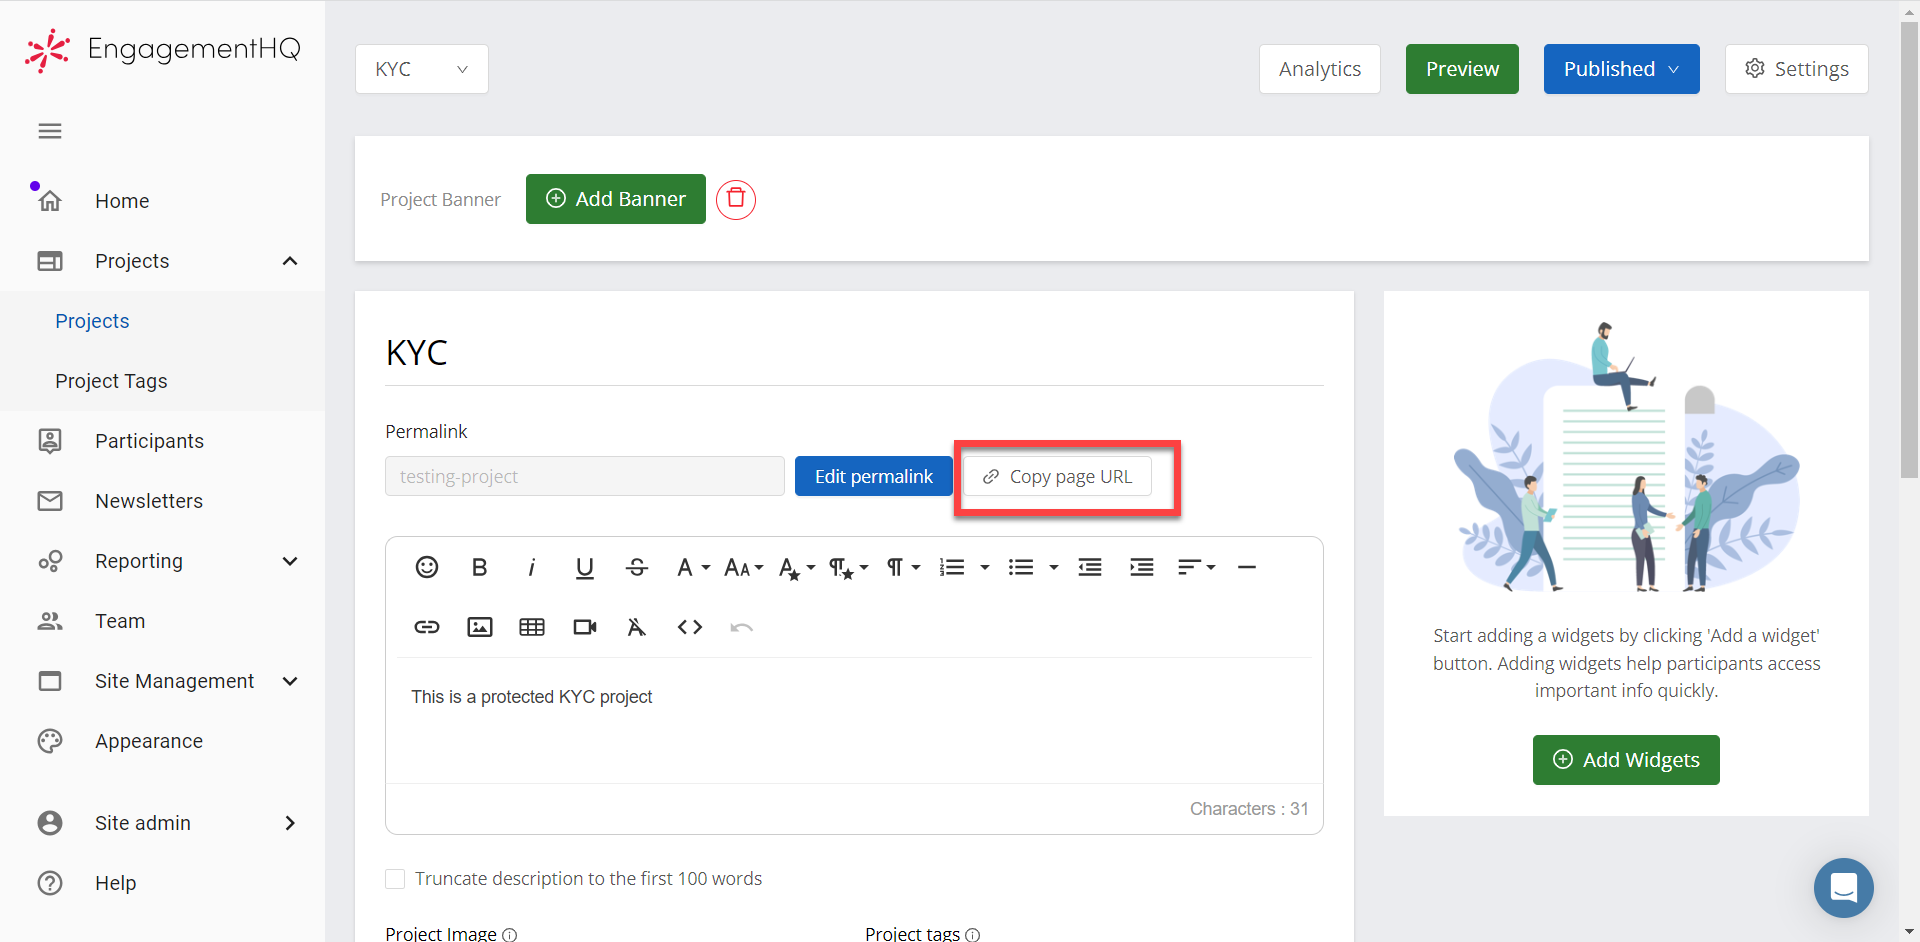Expand the Site Management section
Screen dimensions: 1920x942
point(290,681)
